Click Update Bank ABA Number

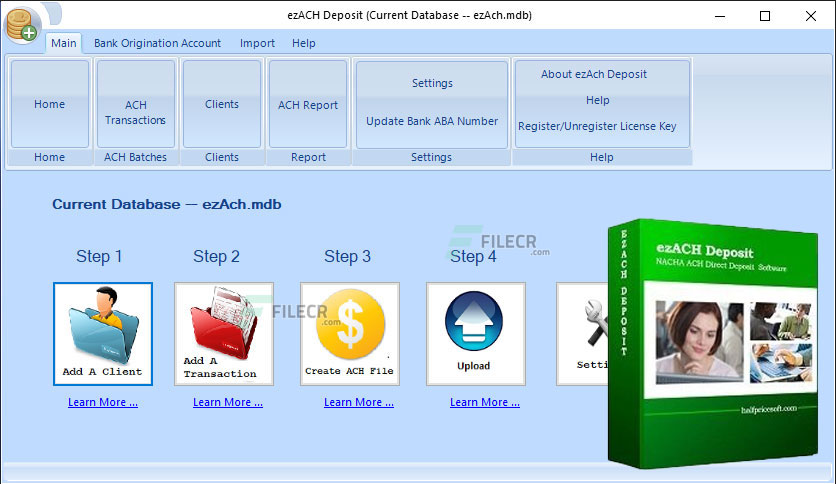point(432,121)
